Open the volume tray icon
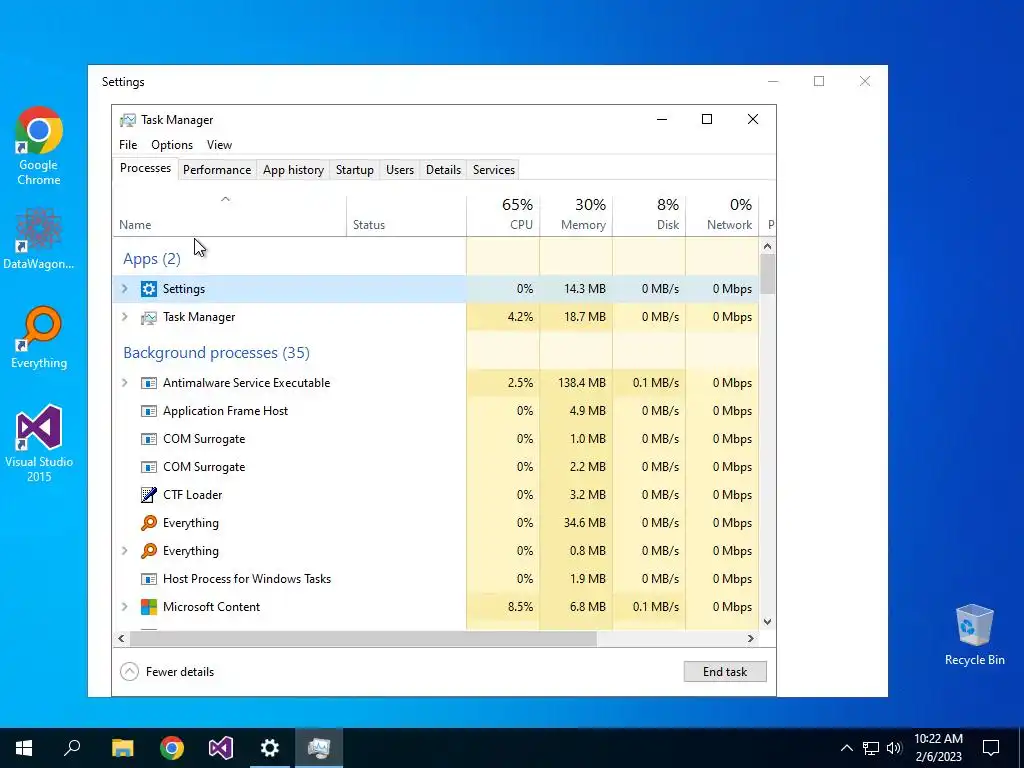 point(894,748)
